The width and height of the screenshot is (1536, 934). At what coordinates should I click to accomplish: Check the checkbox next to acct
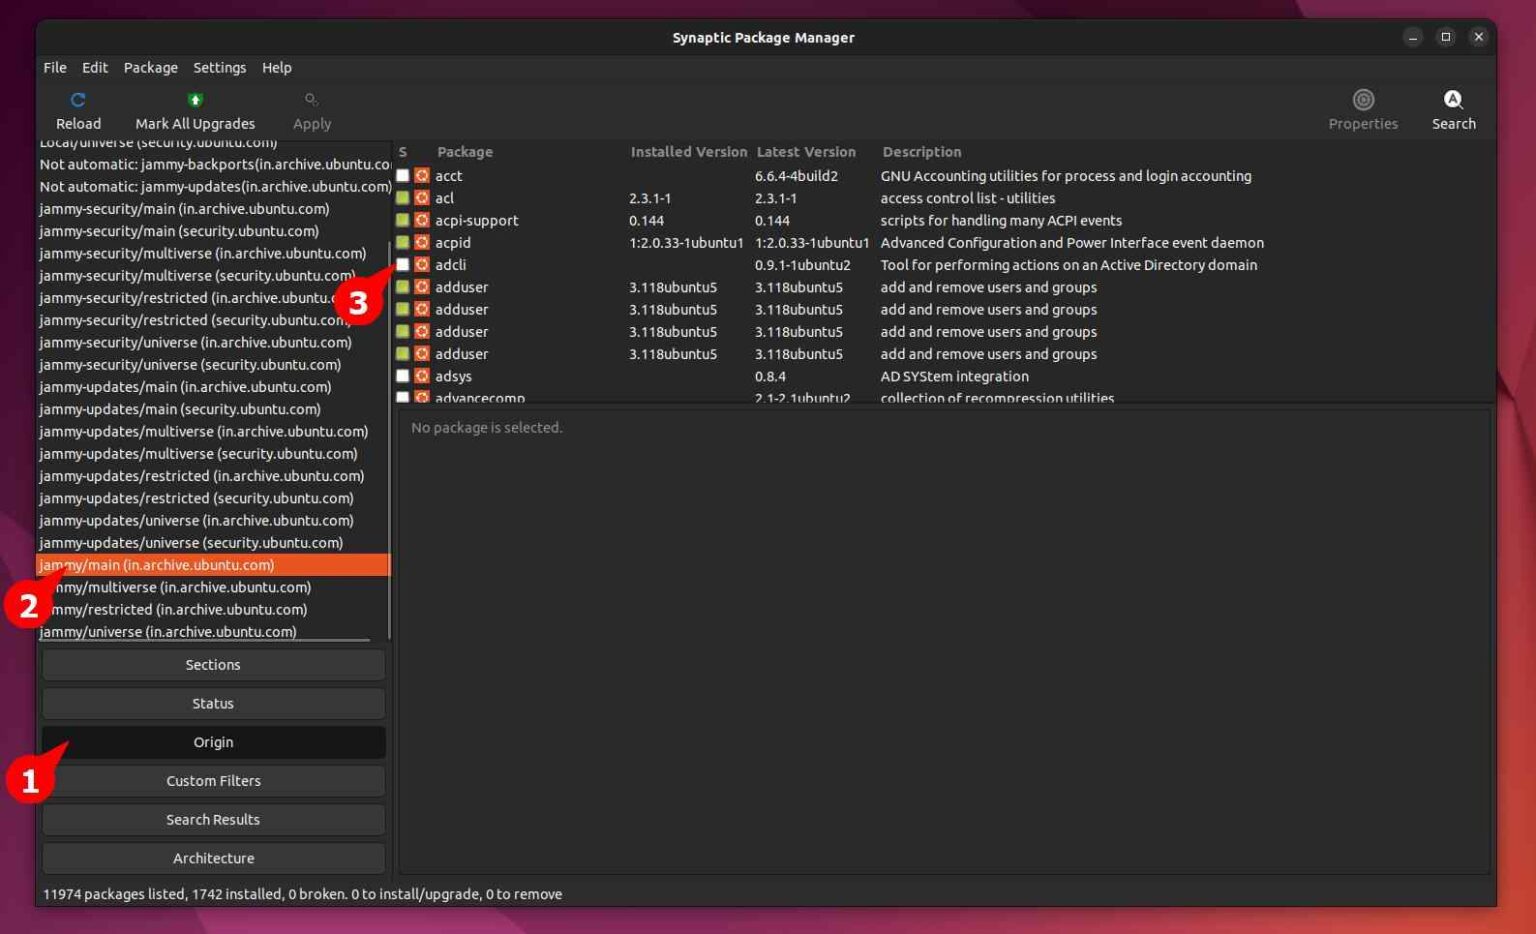pyautogui.click(x=403, y=175)
